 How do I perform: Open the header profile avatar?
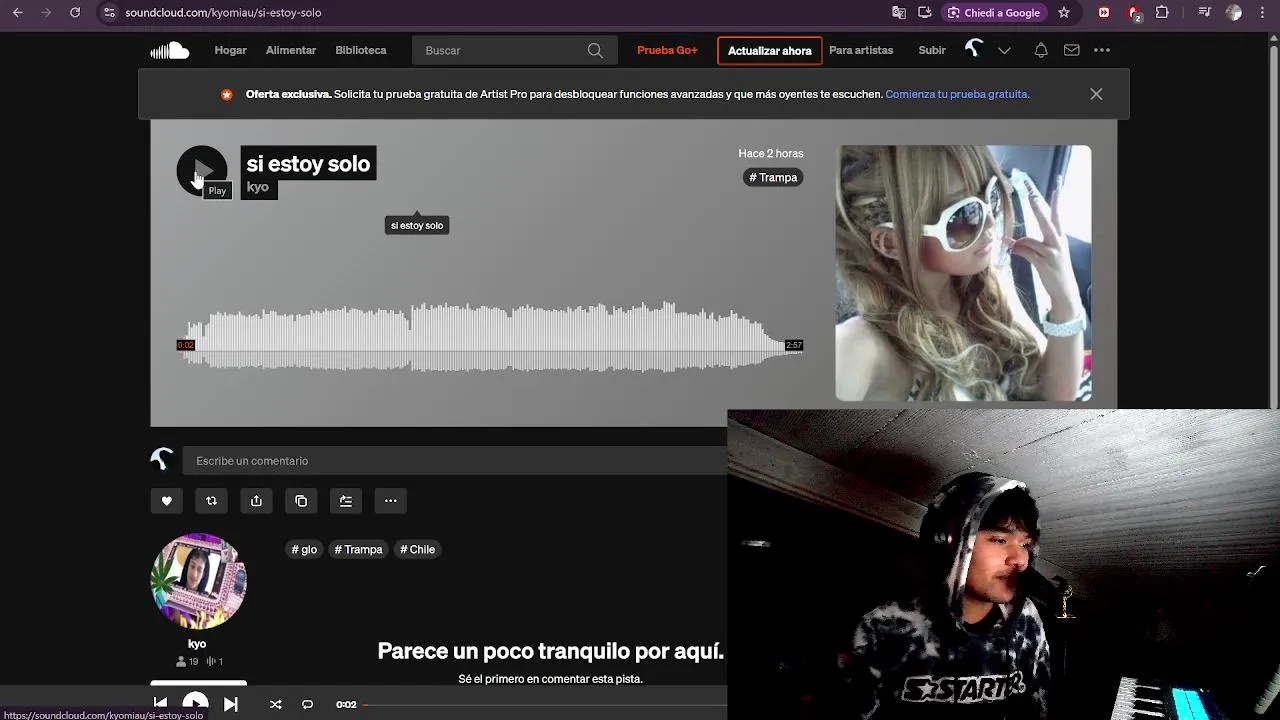pyautogui.click(x=974, y=50)
